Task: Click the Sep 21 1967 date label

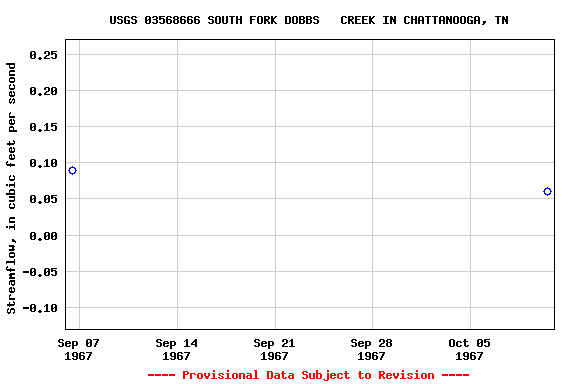Action: (x=274, y=349)
